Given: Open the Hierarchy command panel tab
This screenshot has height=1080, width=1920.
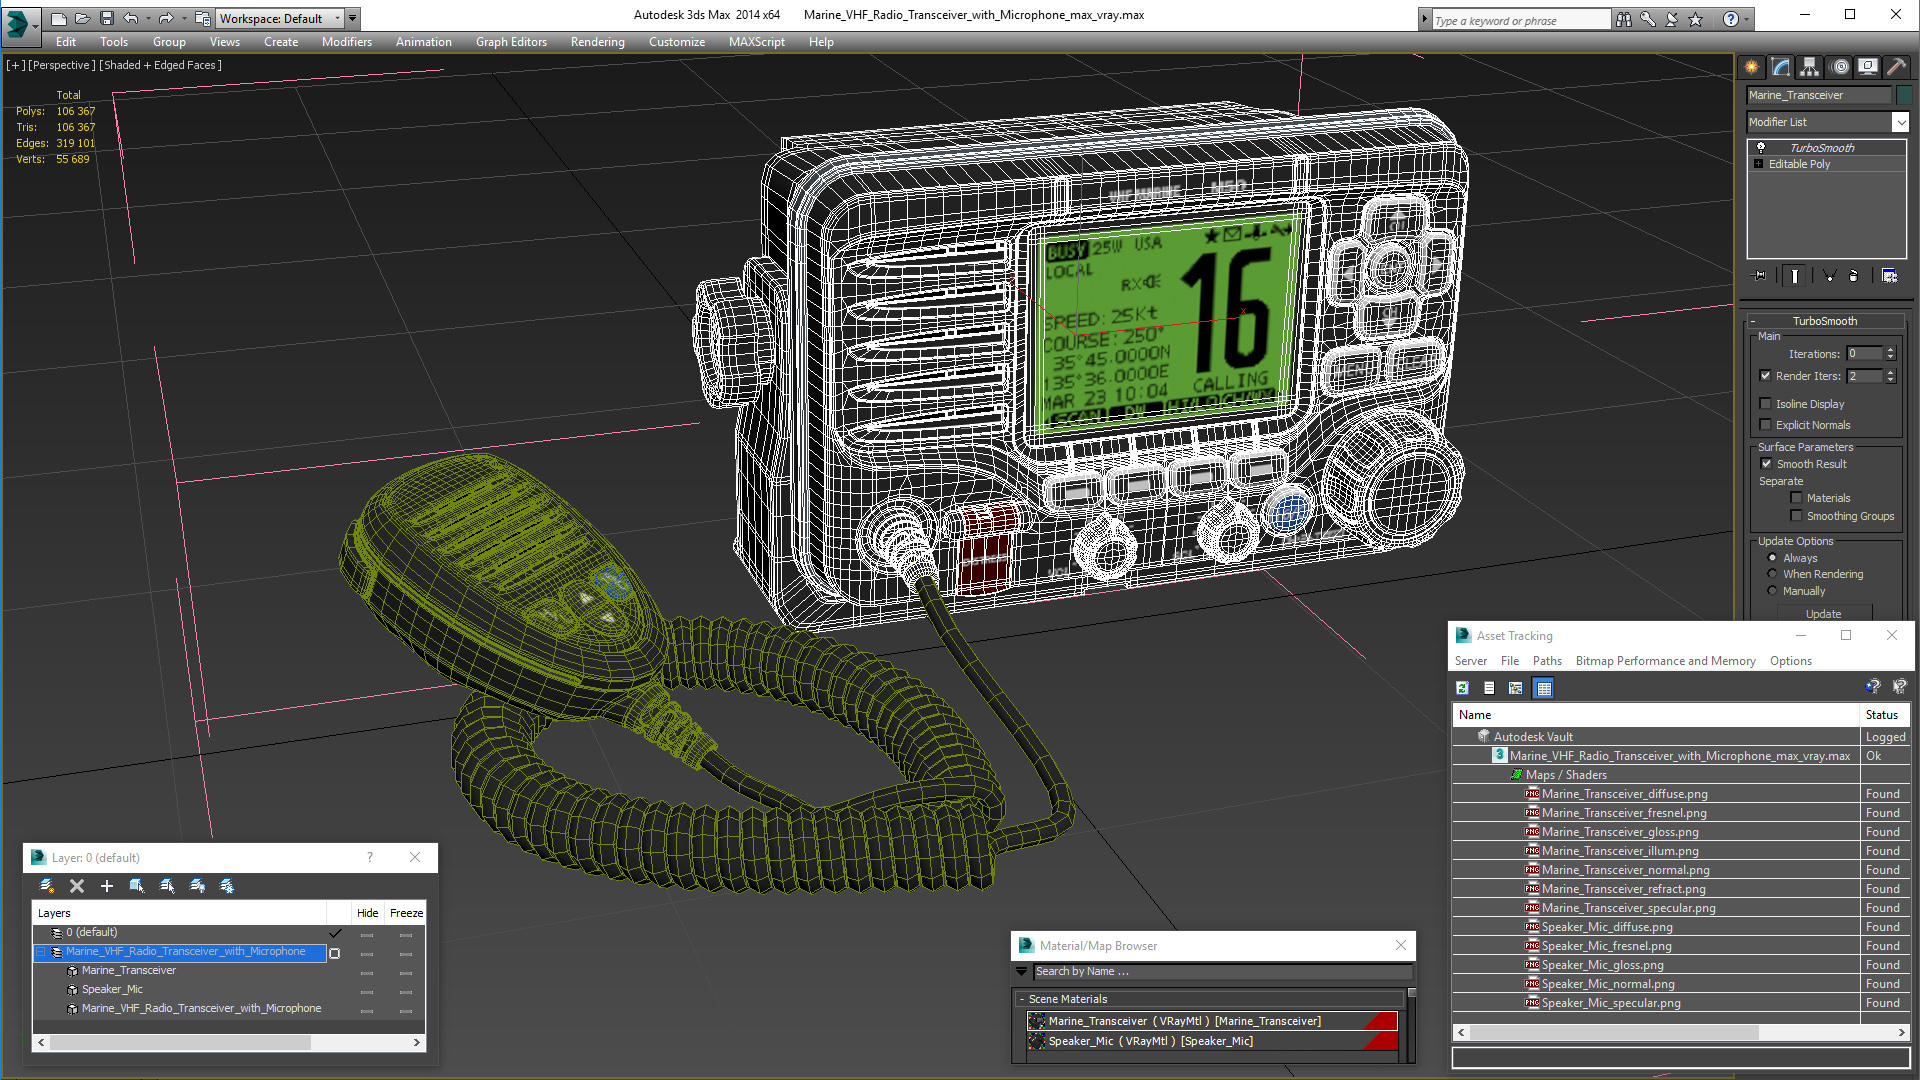Looking at the screenshot, I should tap(1809, 67).
